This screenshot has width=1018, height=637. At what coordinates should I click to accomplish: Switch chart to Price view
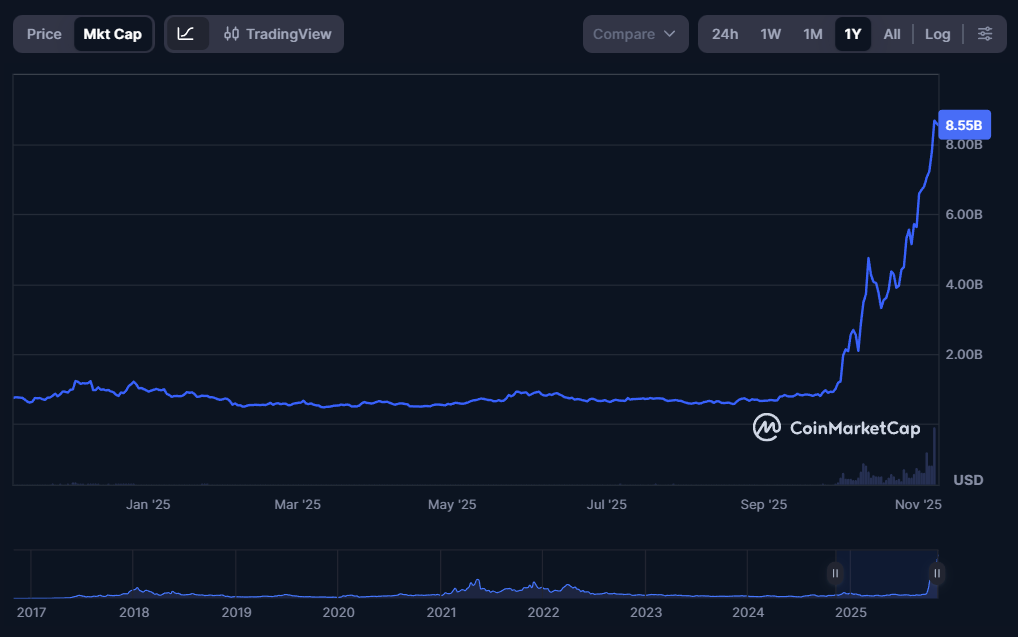click(x=43, y=33)
